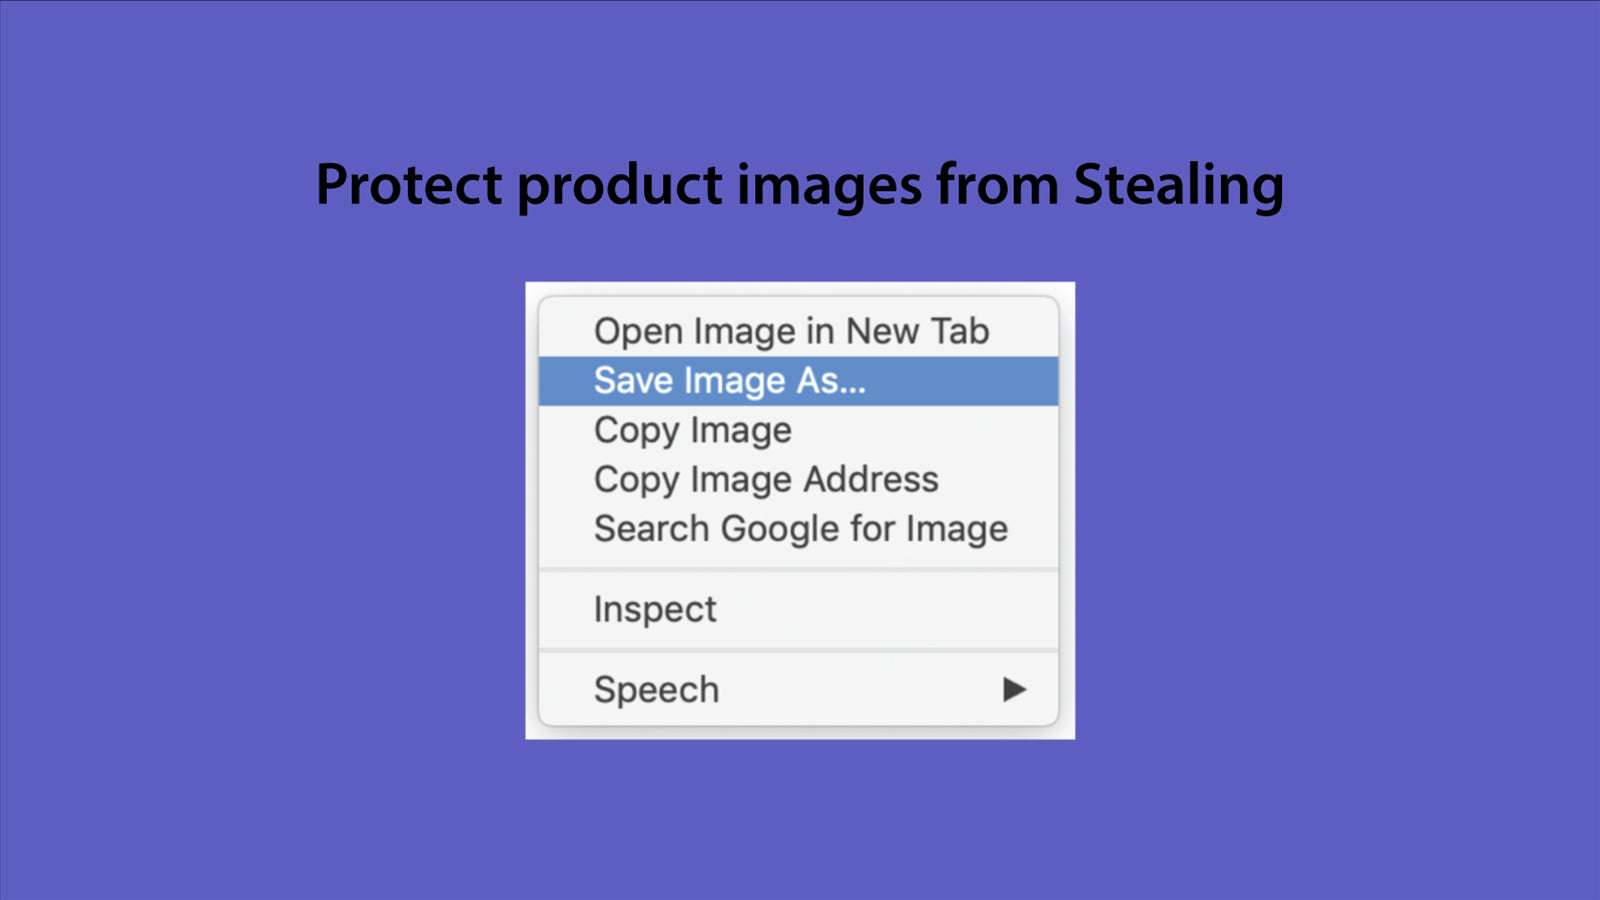The width and height of the screenshot is (1600, 900).
Task: Select the Speech right-pointing triangle
Action: click(1016, 688)
